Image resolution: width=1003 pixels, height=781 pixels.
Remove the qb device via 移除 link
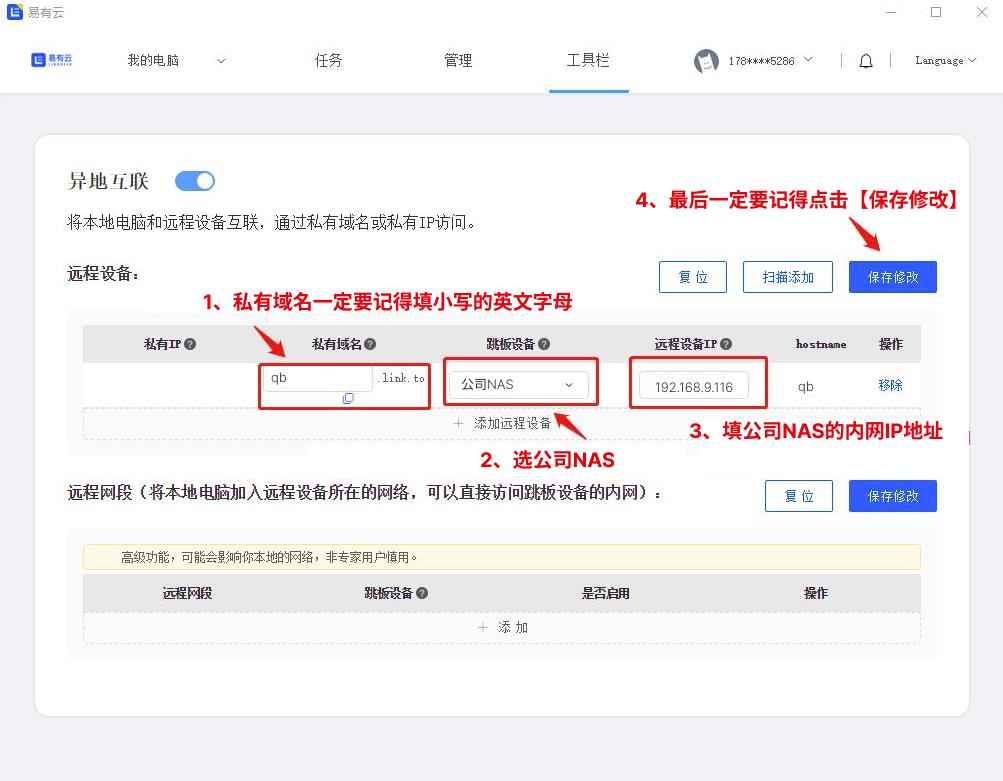(x=890, y=385)
